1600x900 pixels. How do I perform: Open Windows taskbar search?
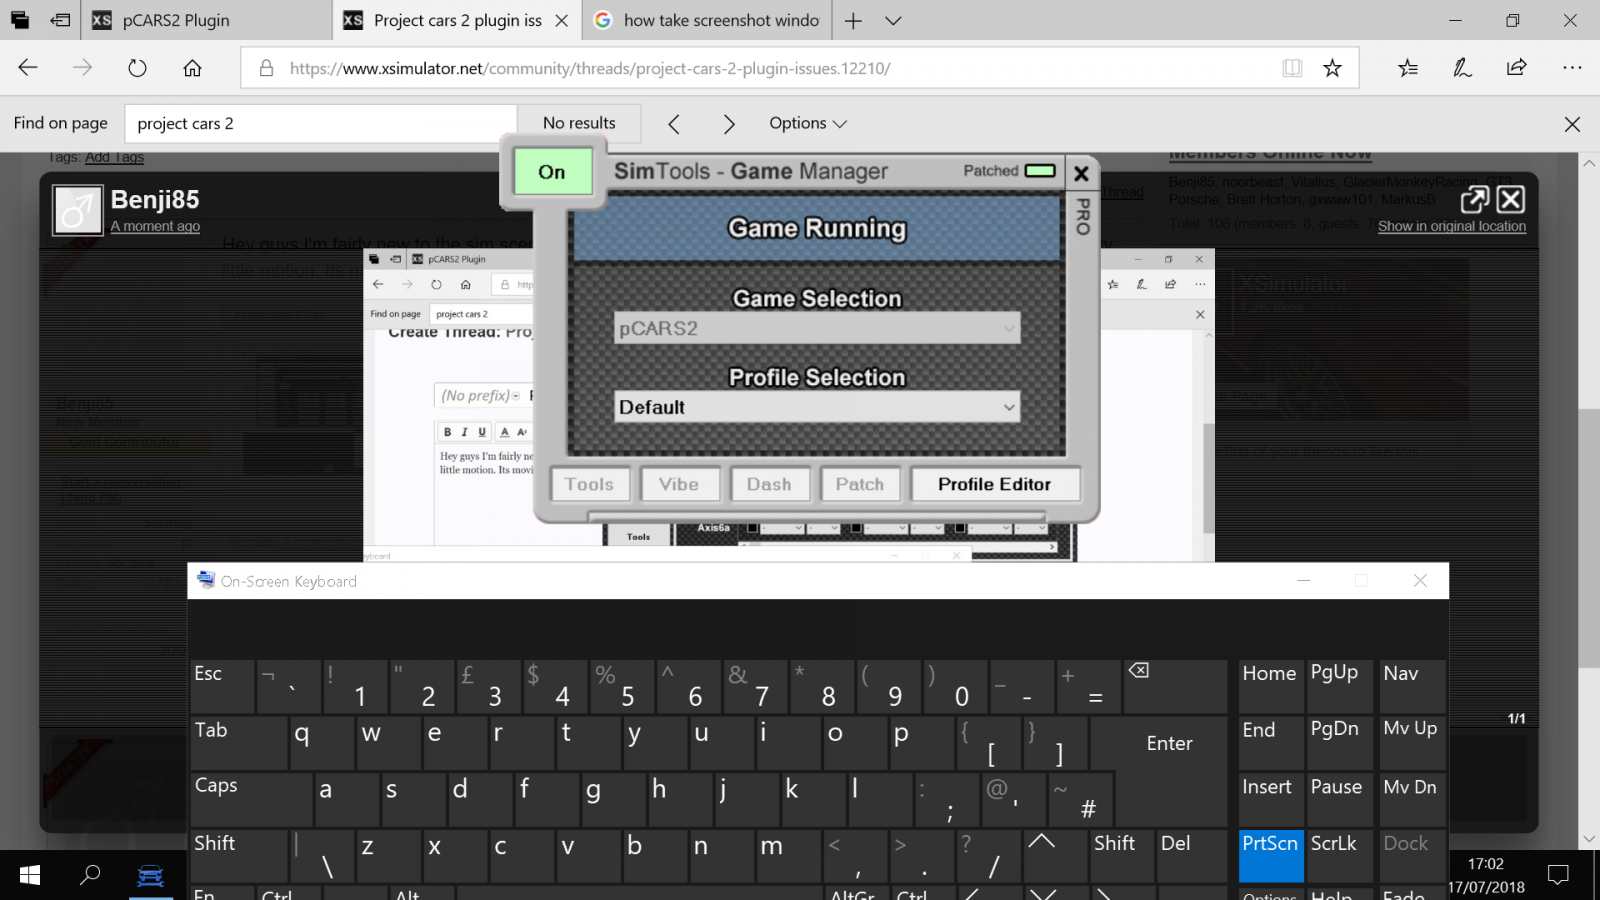point(90,875)
